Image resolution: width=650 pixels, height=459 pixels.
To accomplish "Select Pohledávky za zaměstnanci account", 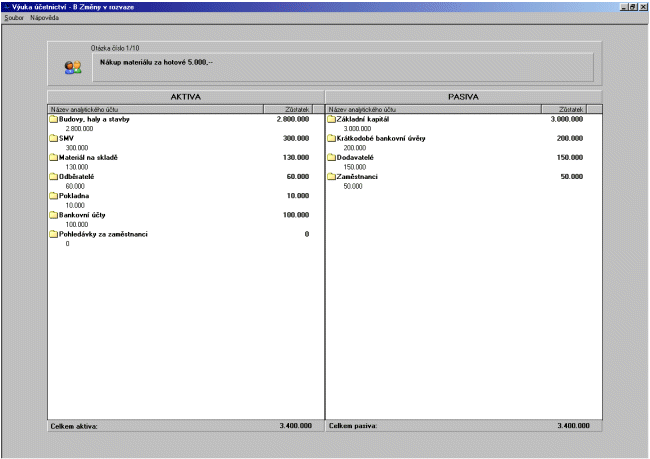I will [105, 234].
